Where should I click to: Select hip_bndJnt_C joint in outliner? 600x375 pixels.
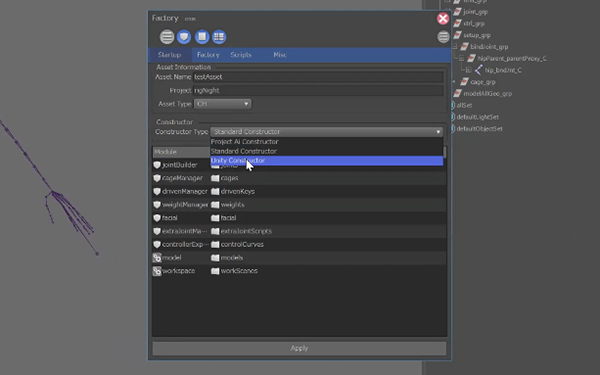tap(503, 70)
